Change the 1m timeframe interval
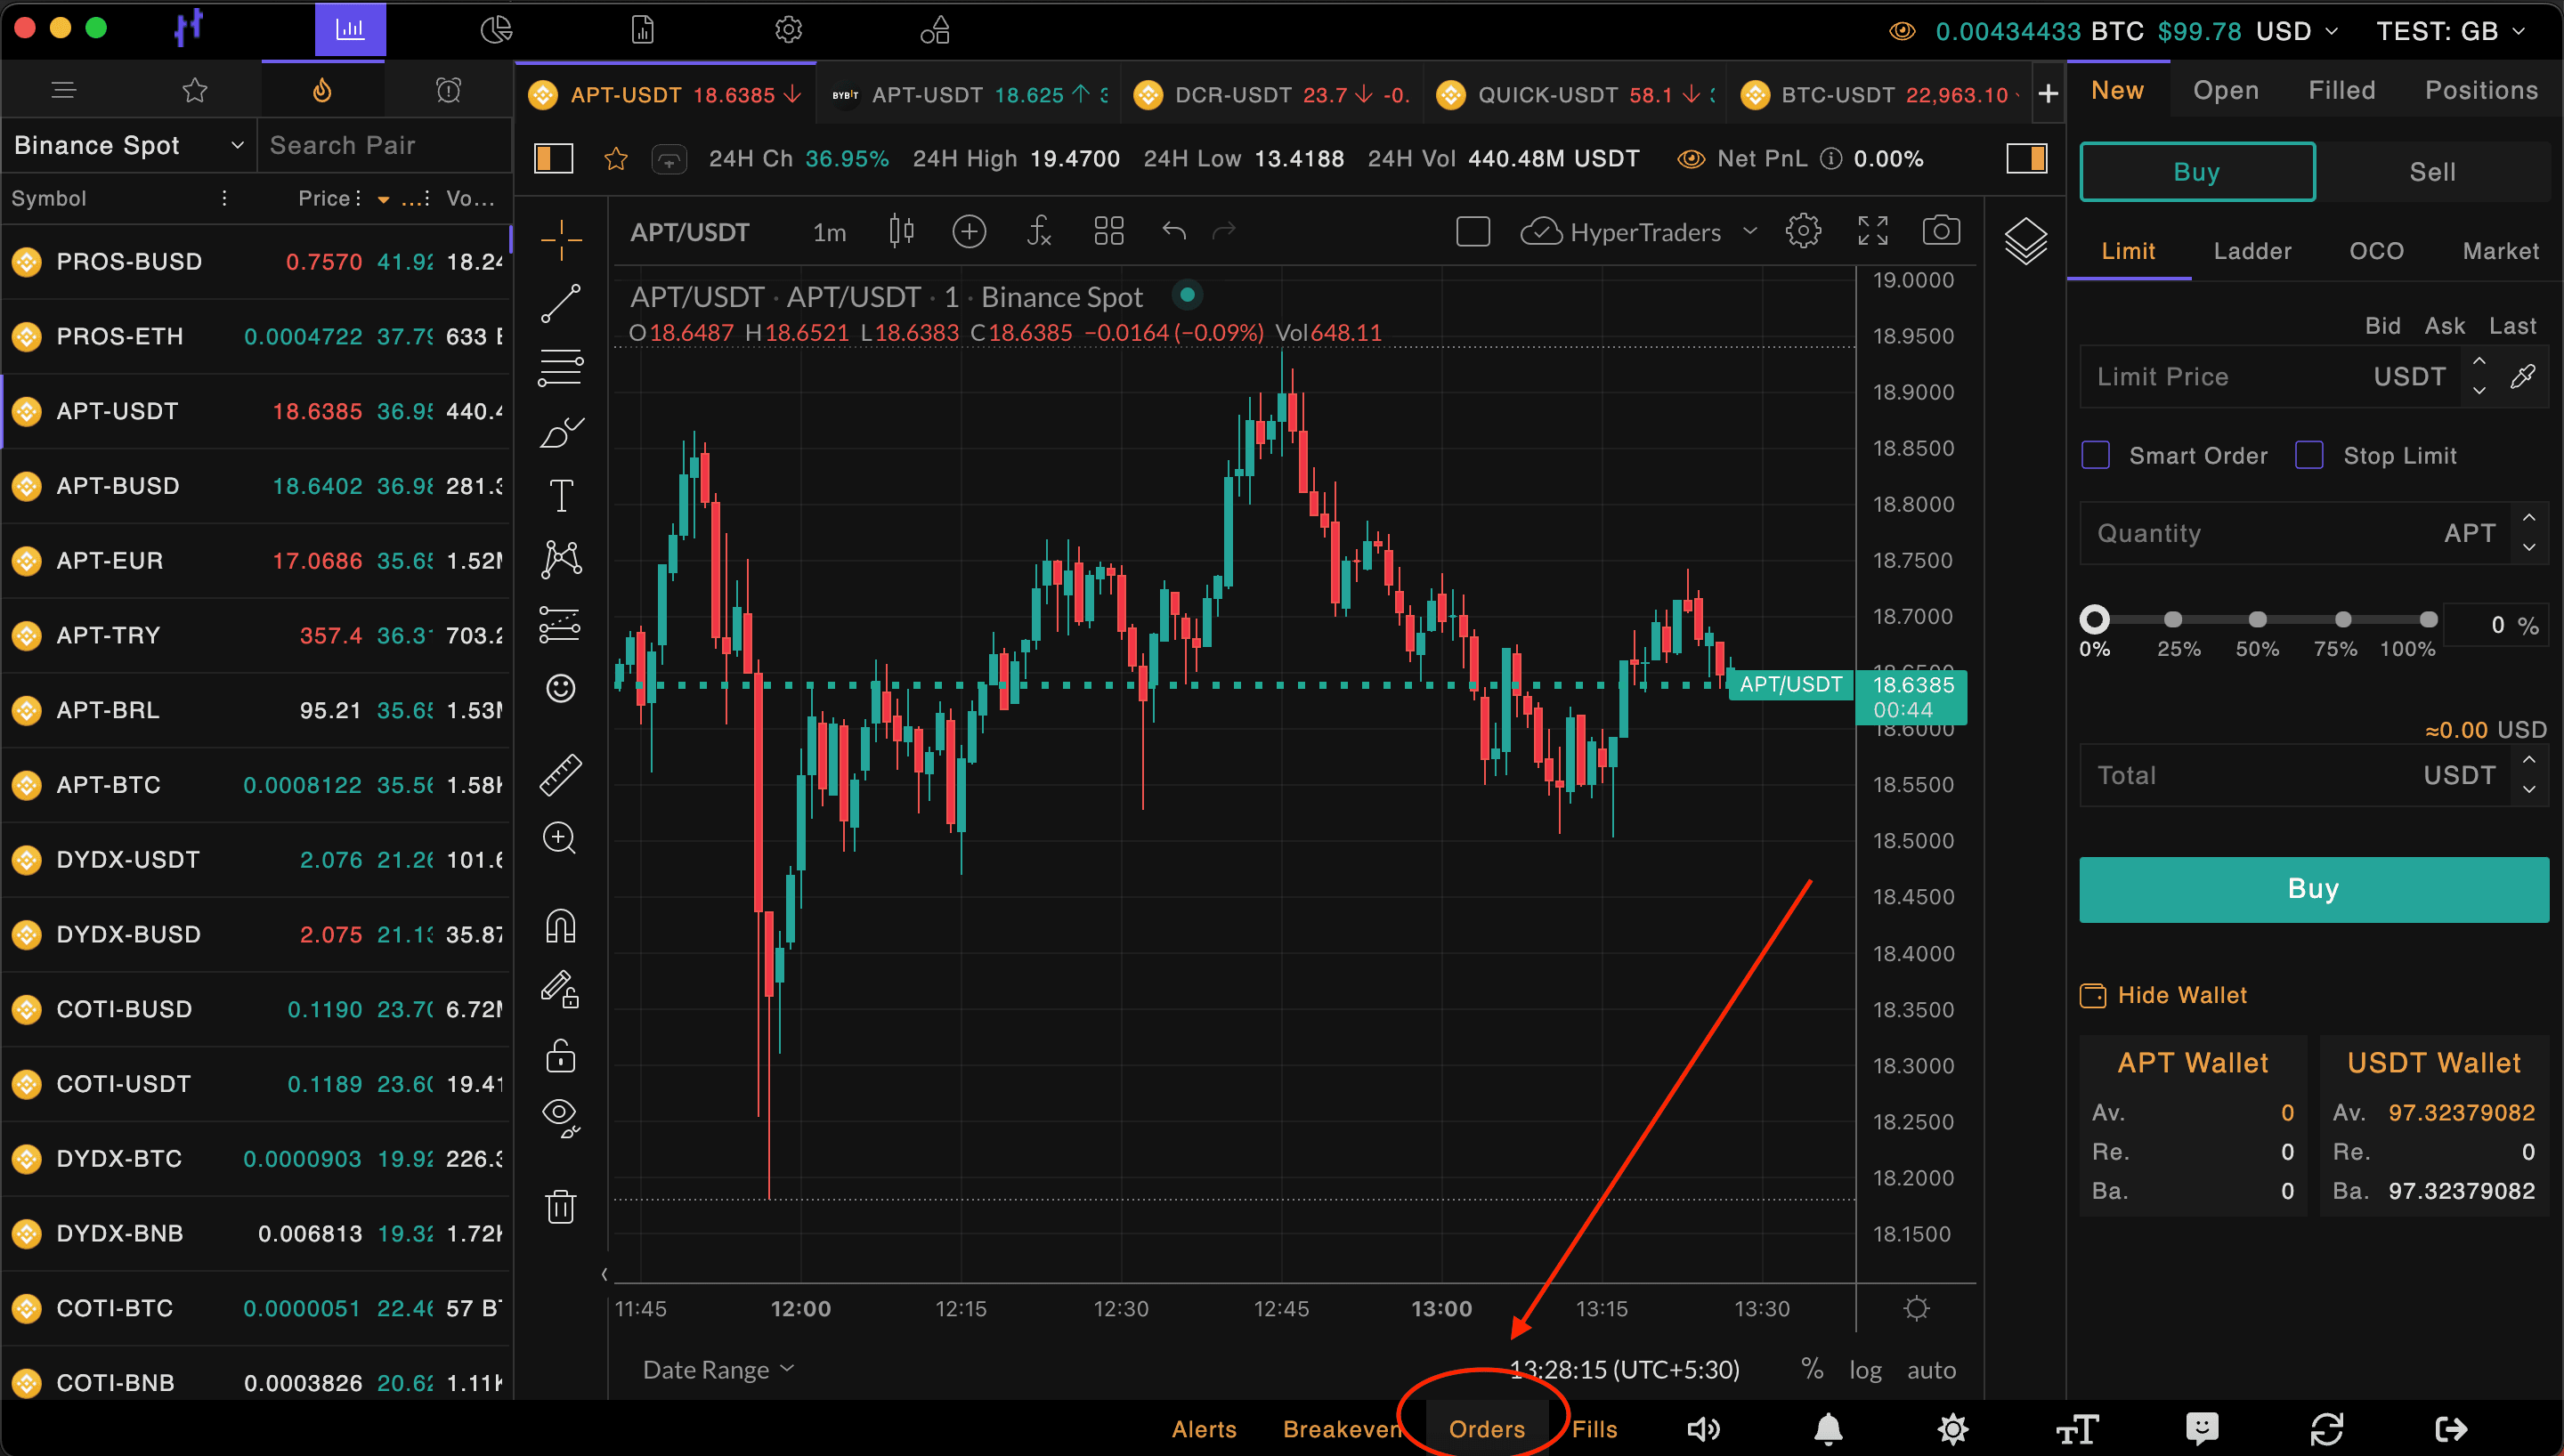The height and width of the screenshot is (1456, 2564). [x=829, y=233]
